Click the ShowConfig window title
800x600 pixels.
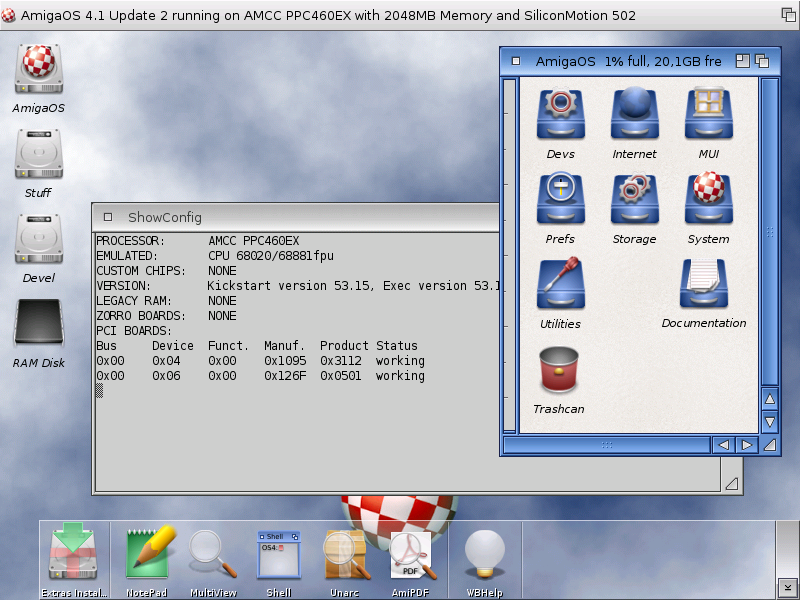pos(165,217)
